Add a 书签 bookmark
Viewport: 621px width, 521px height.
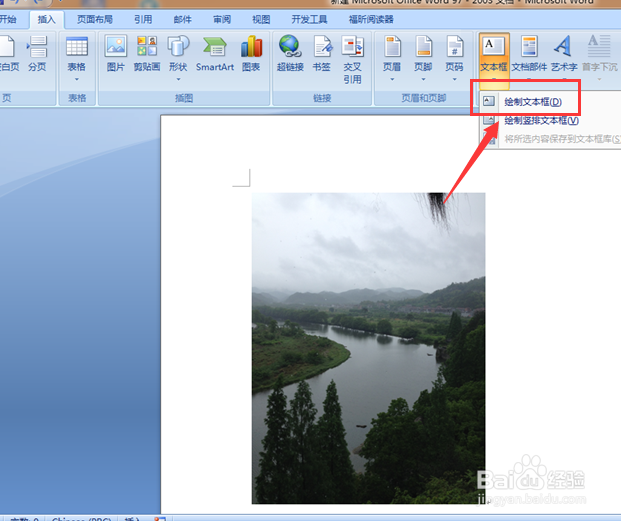[322, 53]
